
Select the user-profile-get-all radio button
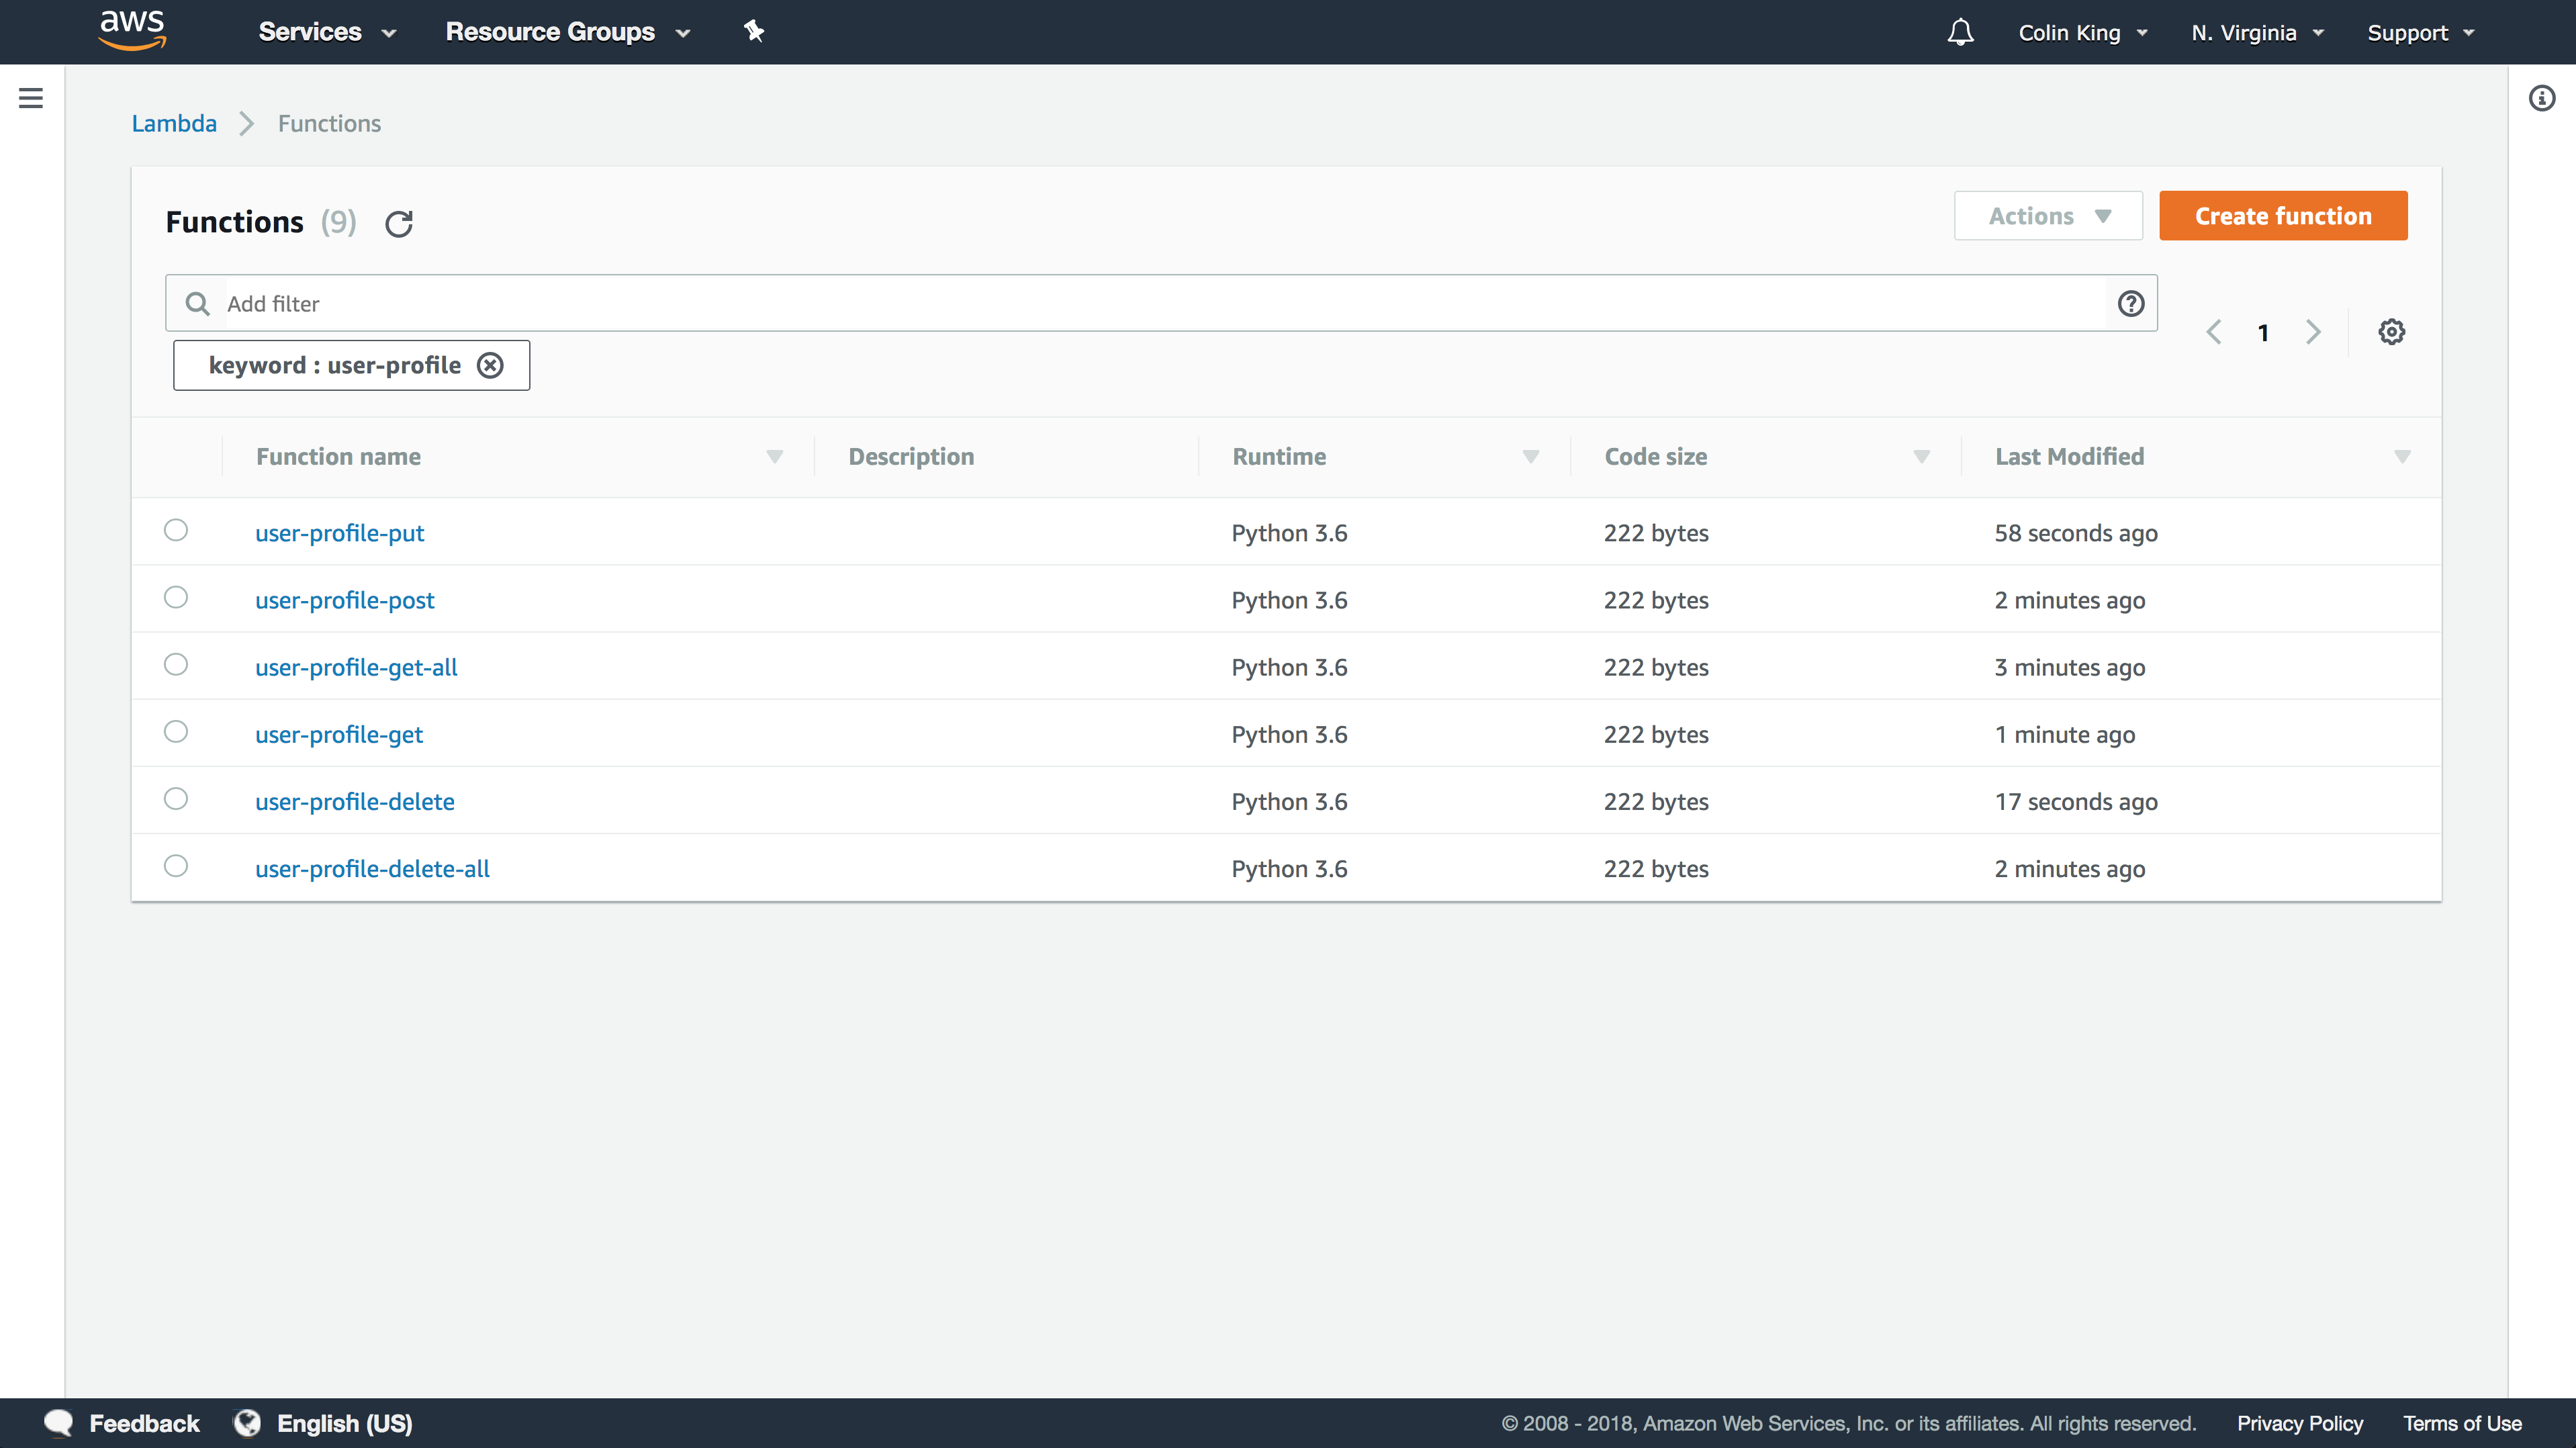pos(176,665)
